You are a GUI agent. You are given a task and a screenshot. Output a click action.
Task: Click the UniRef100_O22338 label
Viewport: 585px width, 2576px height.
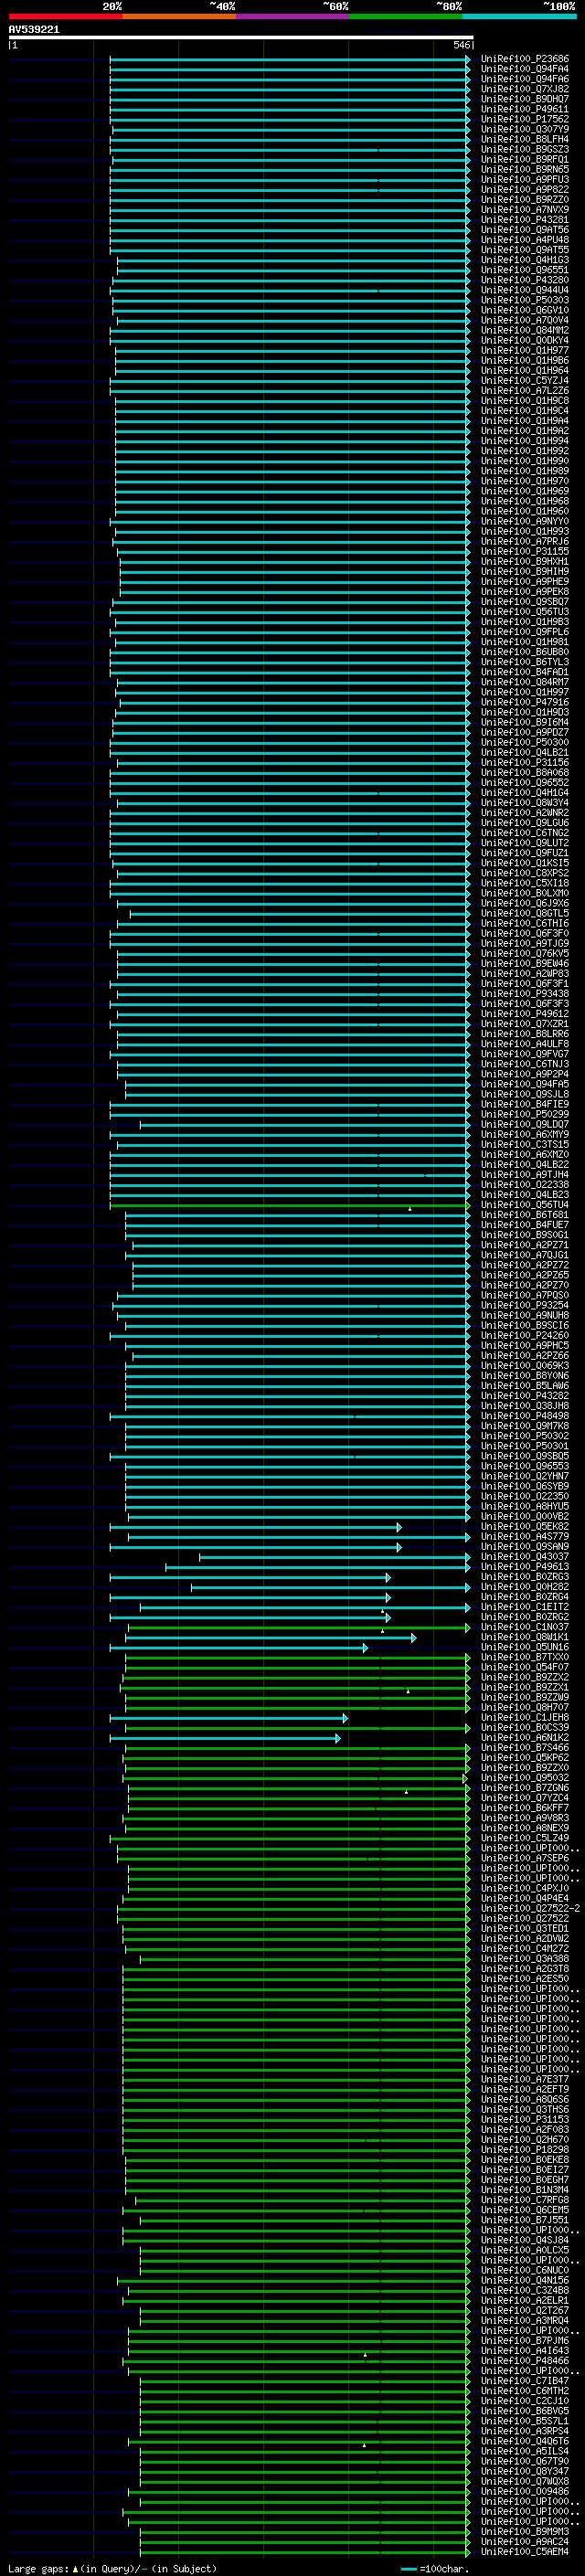pos(525,1185)
